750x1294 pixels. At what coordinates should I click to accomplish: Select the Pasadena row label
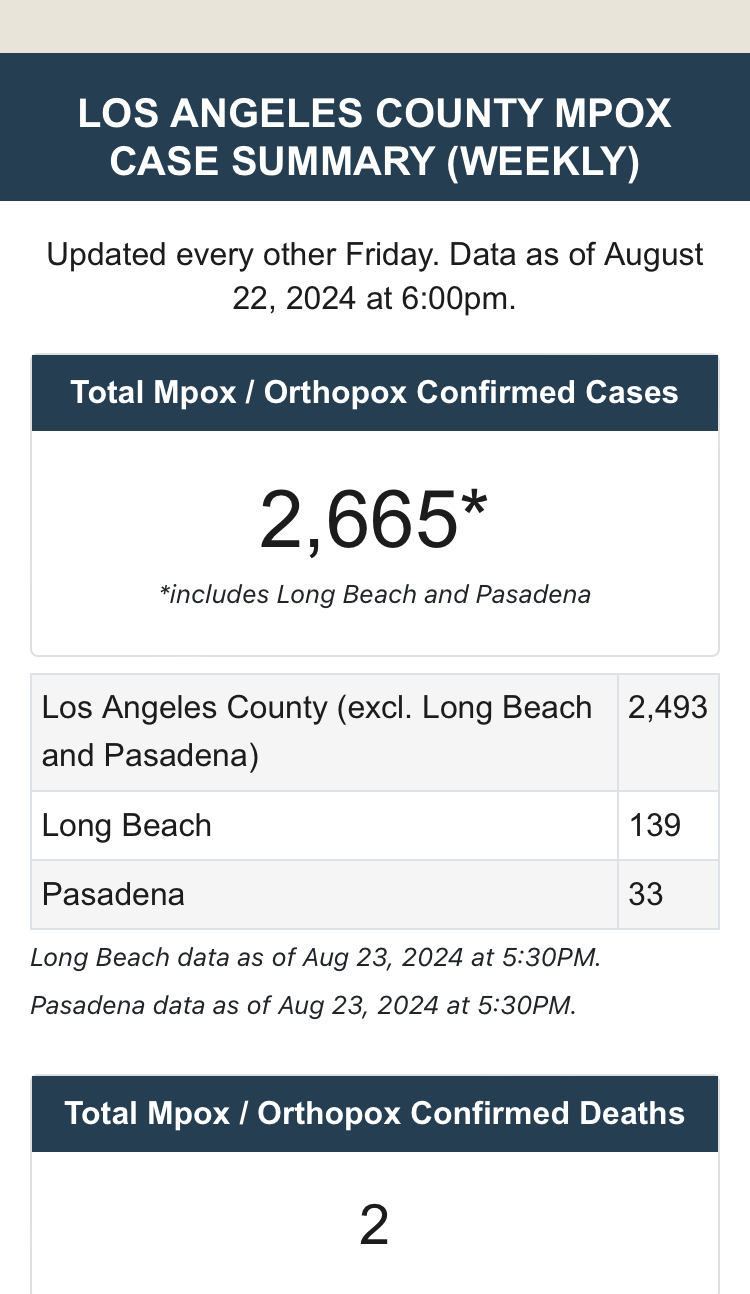113,894
